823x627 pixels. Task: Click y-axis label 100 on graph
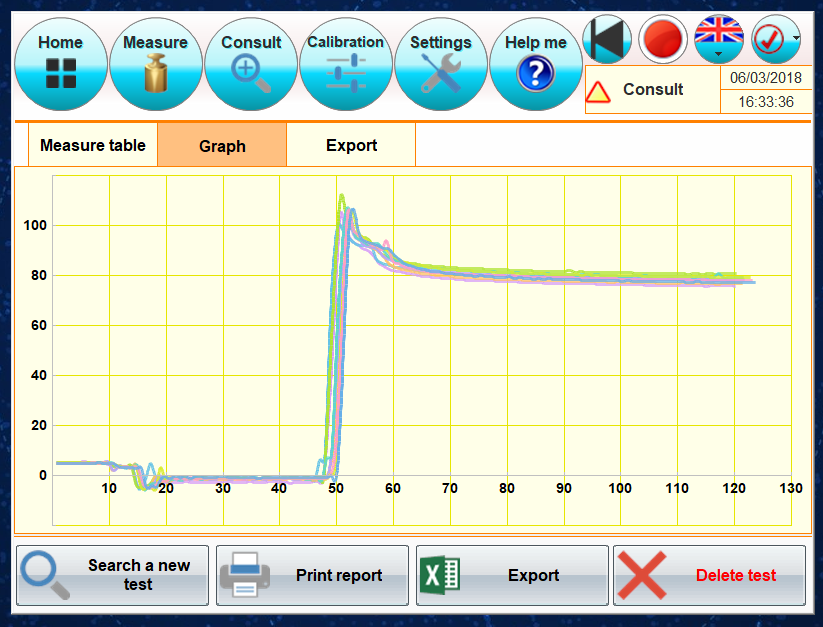(35, 225)
